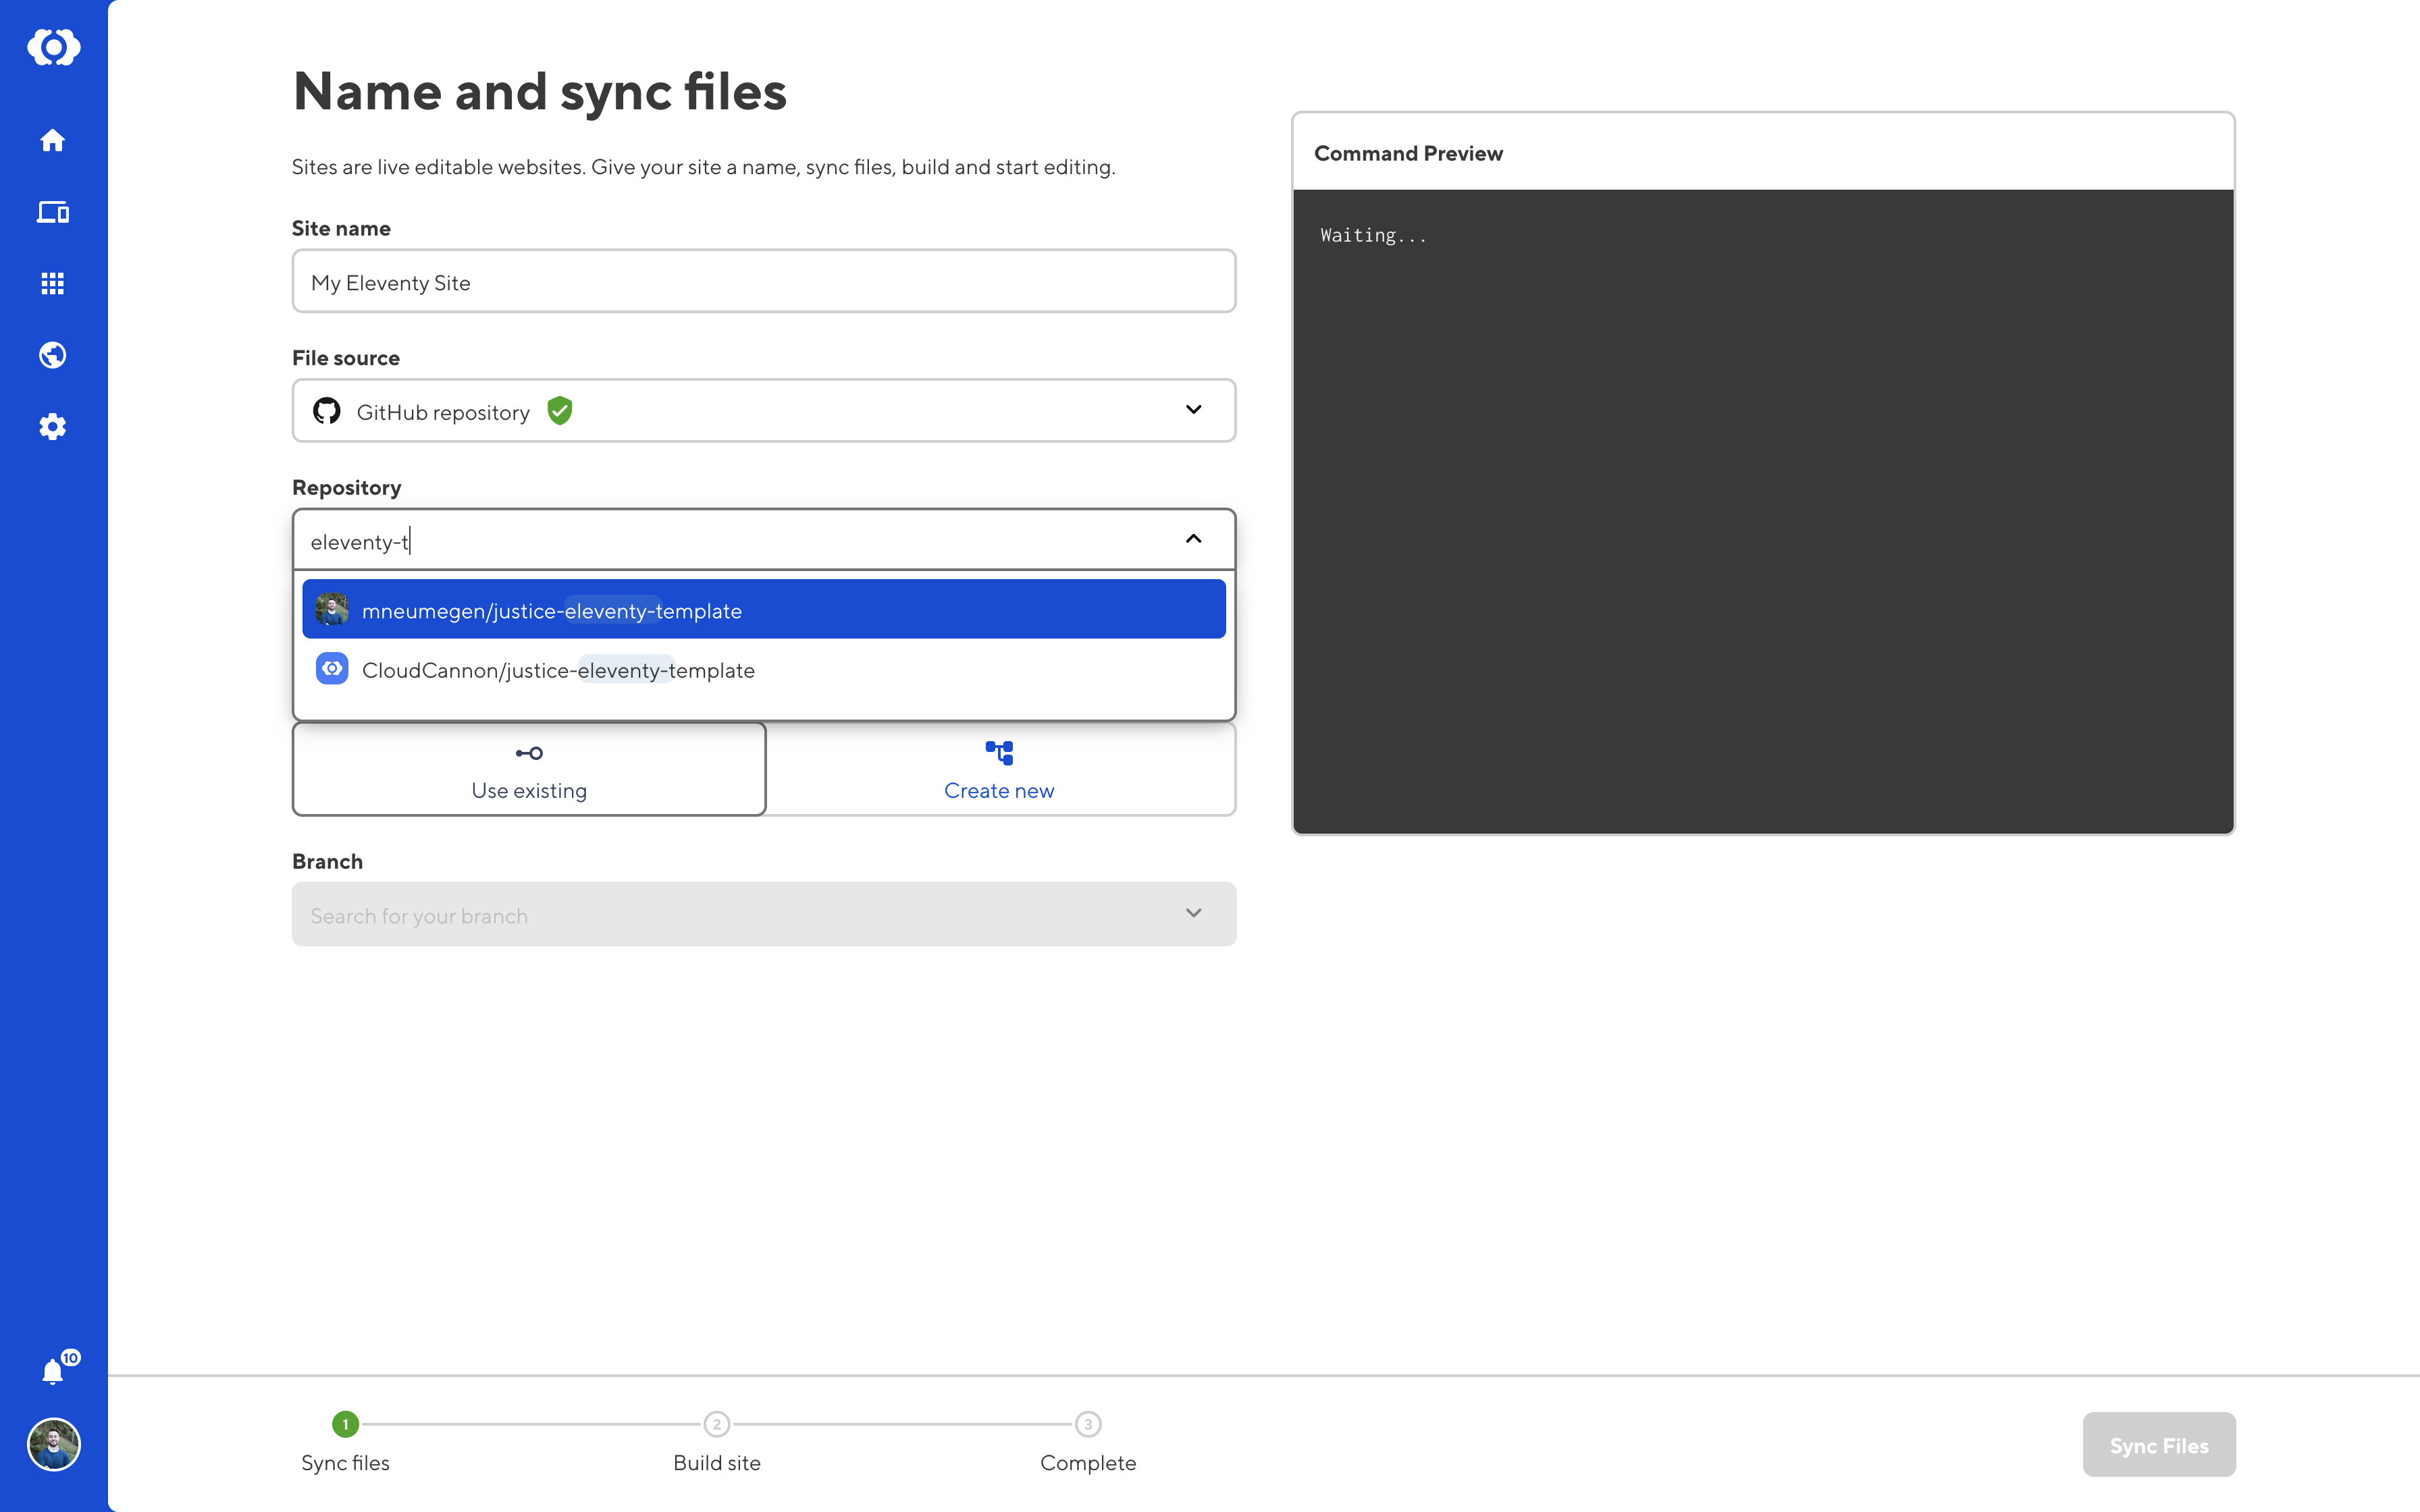
Task: Click the Sync files step 1 marker
Action: (x=345, y=1424)
